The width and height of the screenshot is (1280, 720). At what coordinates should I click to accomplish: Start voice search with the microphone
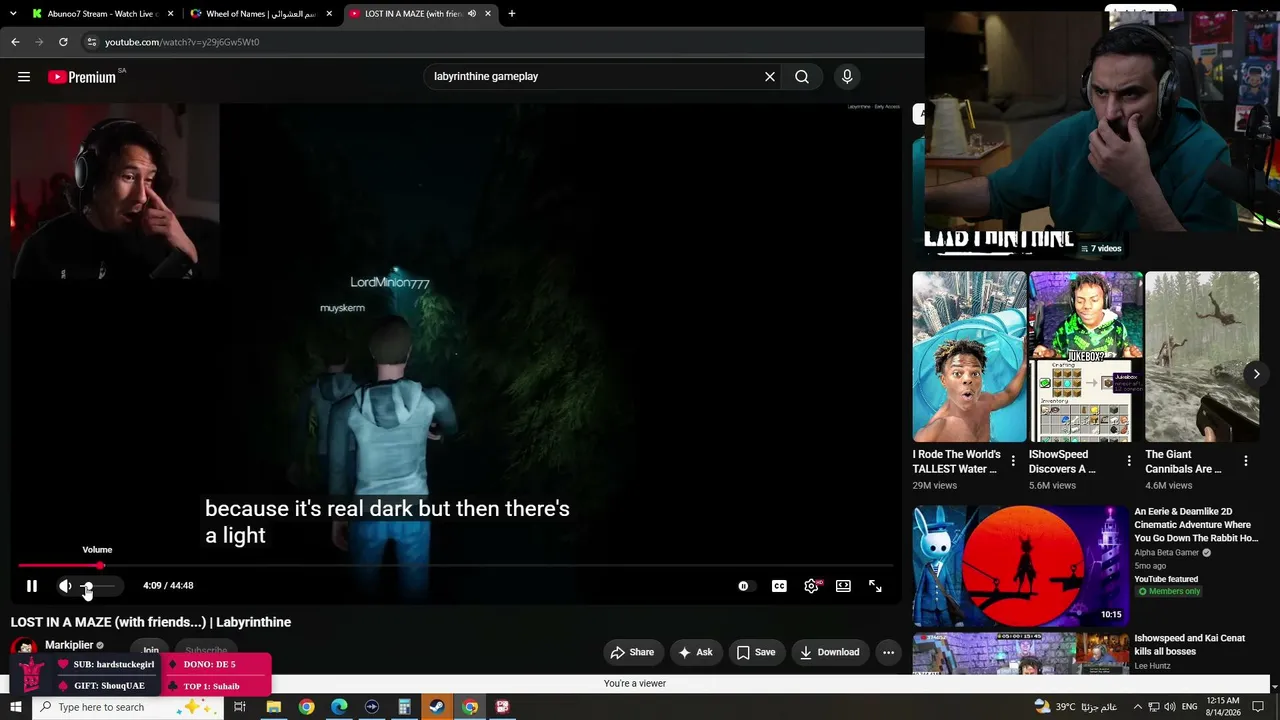847,77
